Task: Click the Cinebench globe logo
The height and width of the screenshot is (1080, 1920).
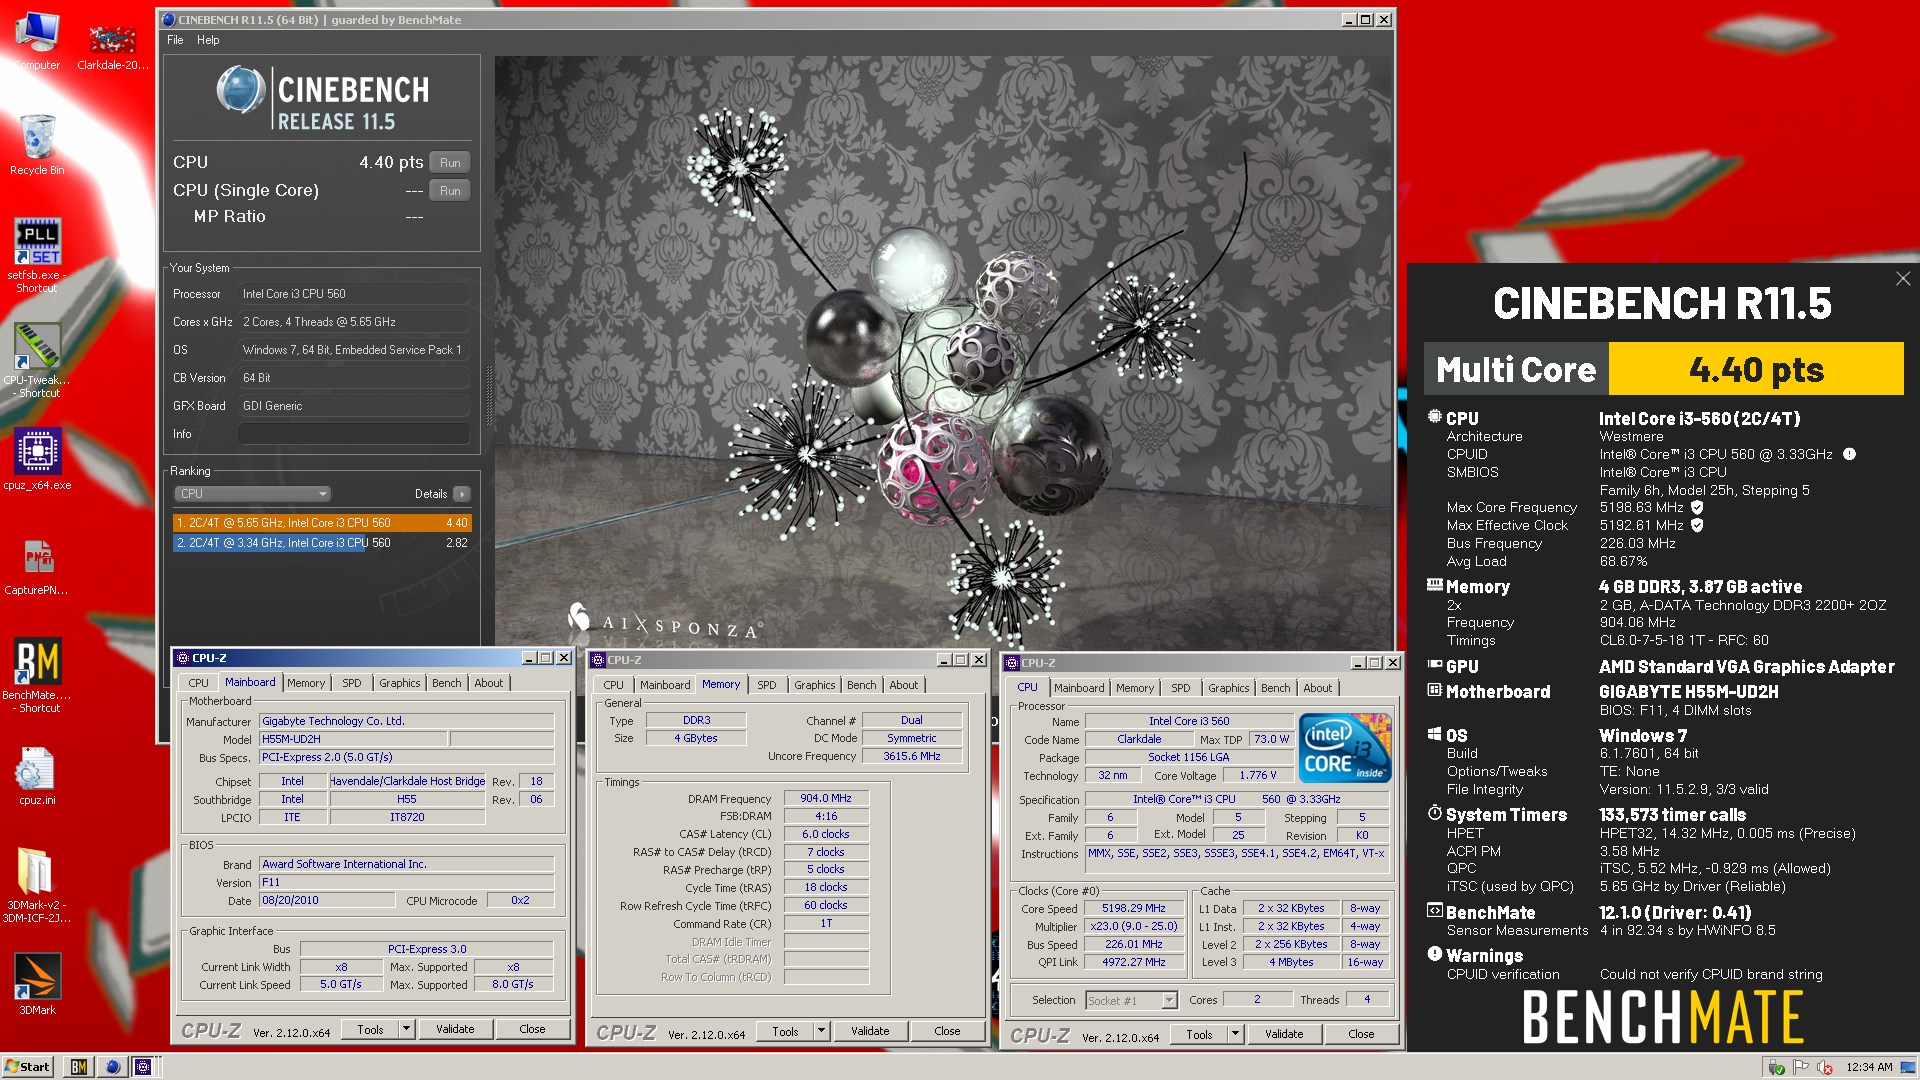Action: click(x=240, y=90)
